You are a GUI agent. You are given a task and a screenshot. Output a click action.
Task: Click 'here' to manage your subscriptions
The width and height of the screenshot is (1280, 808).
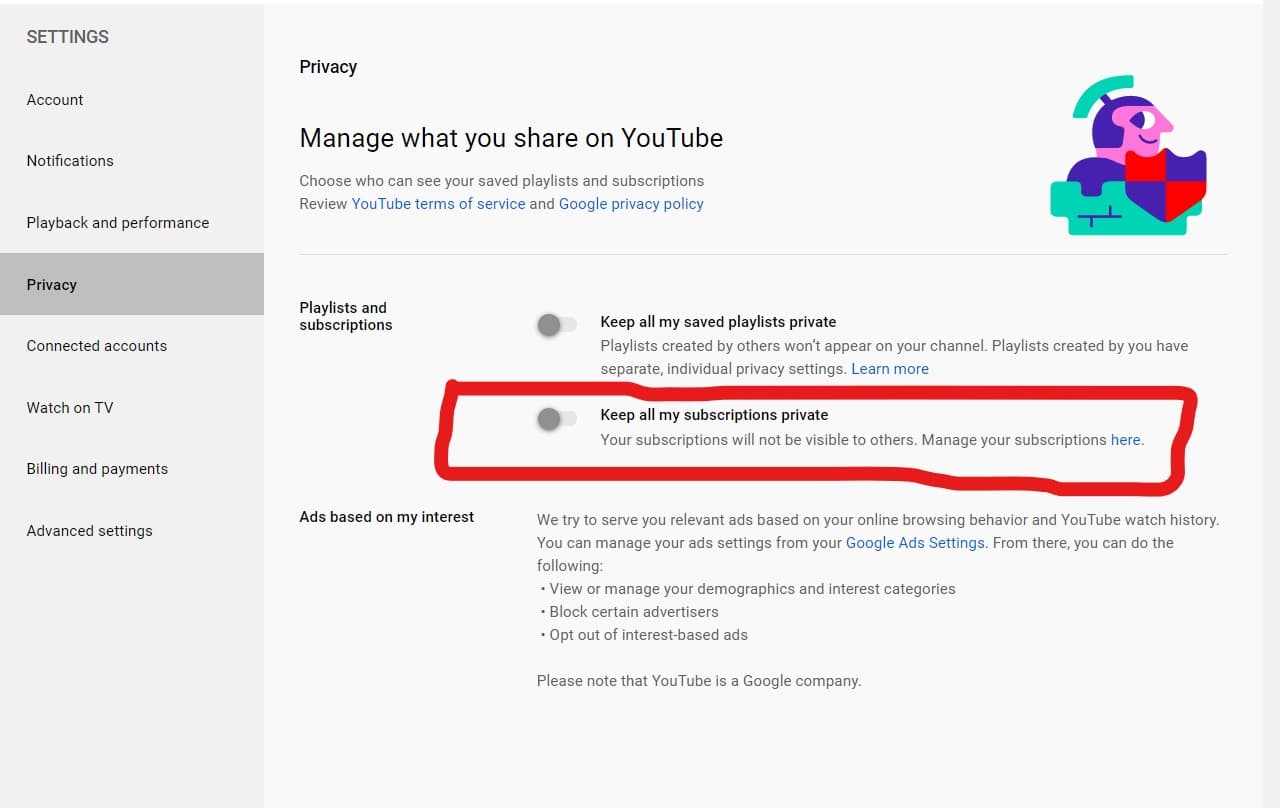[x=1125, y=439]
